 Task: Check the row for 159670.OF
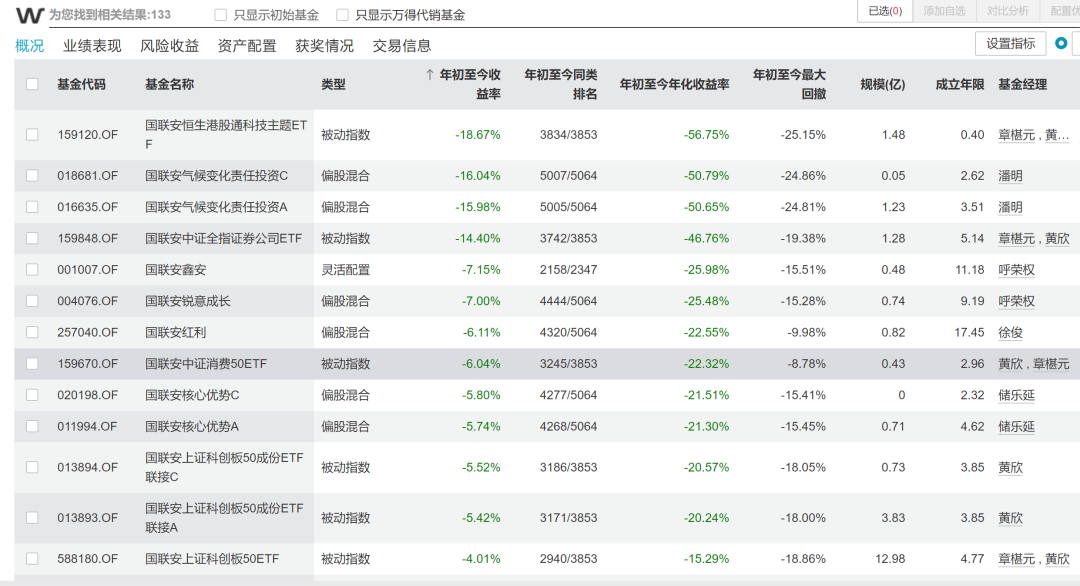pos(32,364)
